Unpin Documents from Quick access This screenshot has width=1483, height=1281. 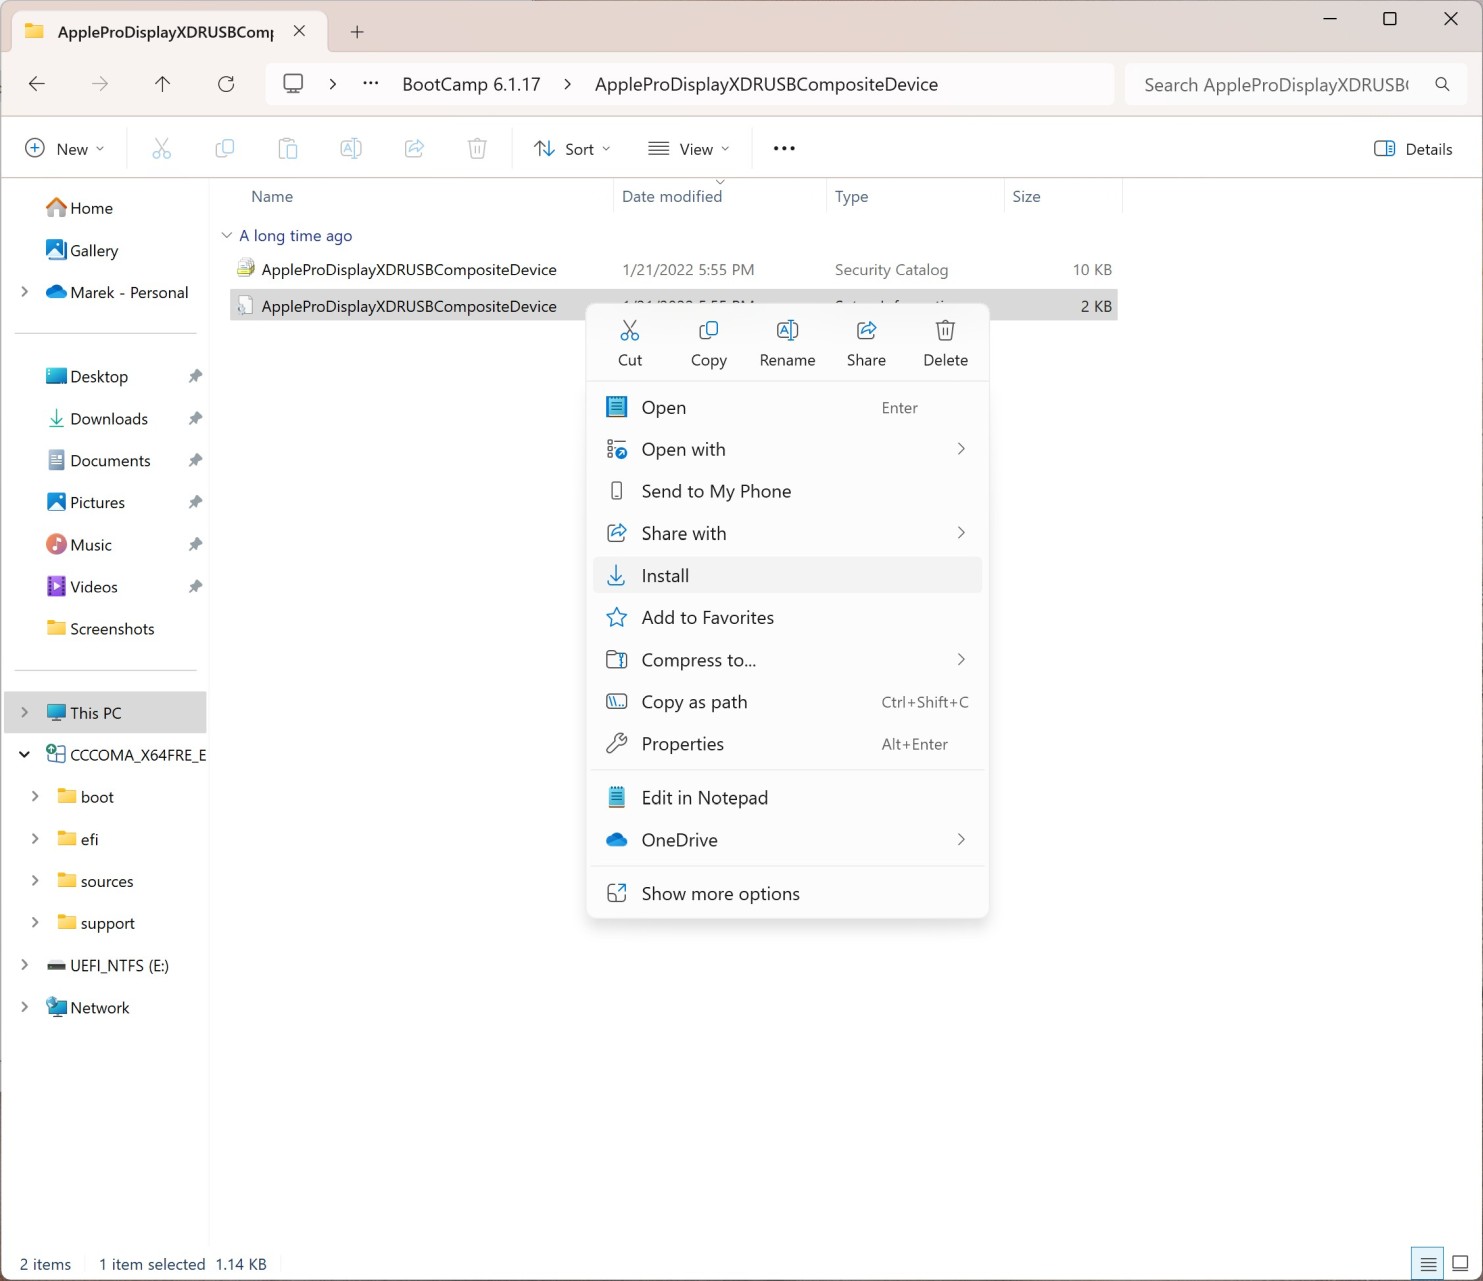(195, 460)
